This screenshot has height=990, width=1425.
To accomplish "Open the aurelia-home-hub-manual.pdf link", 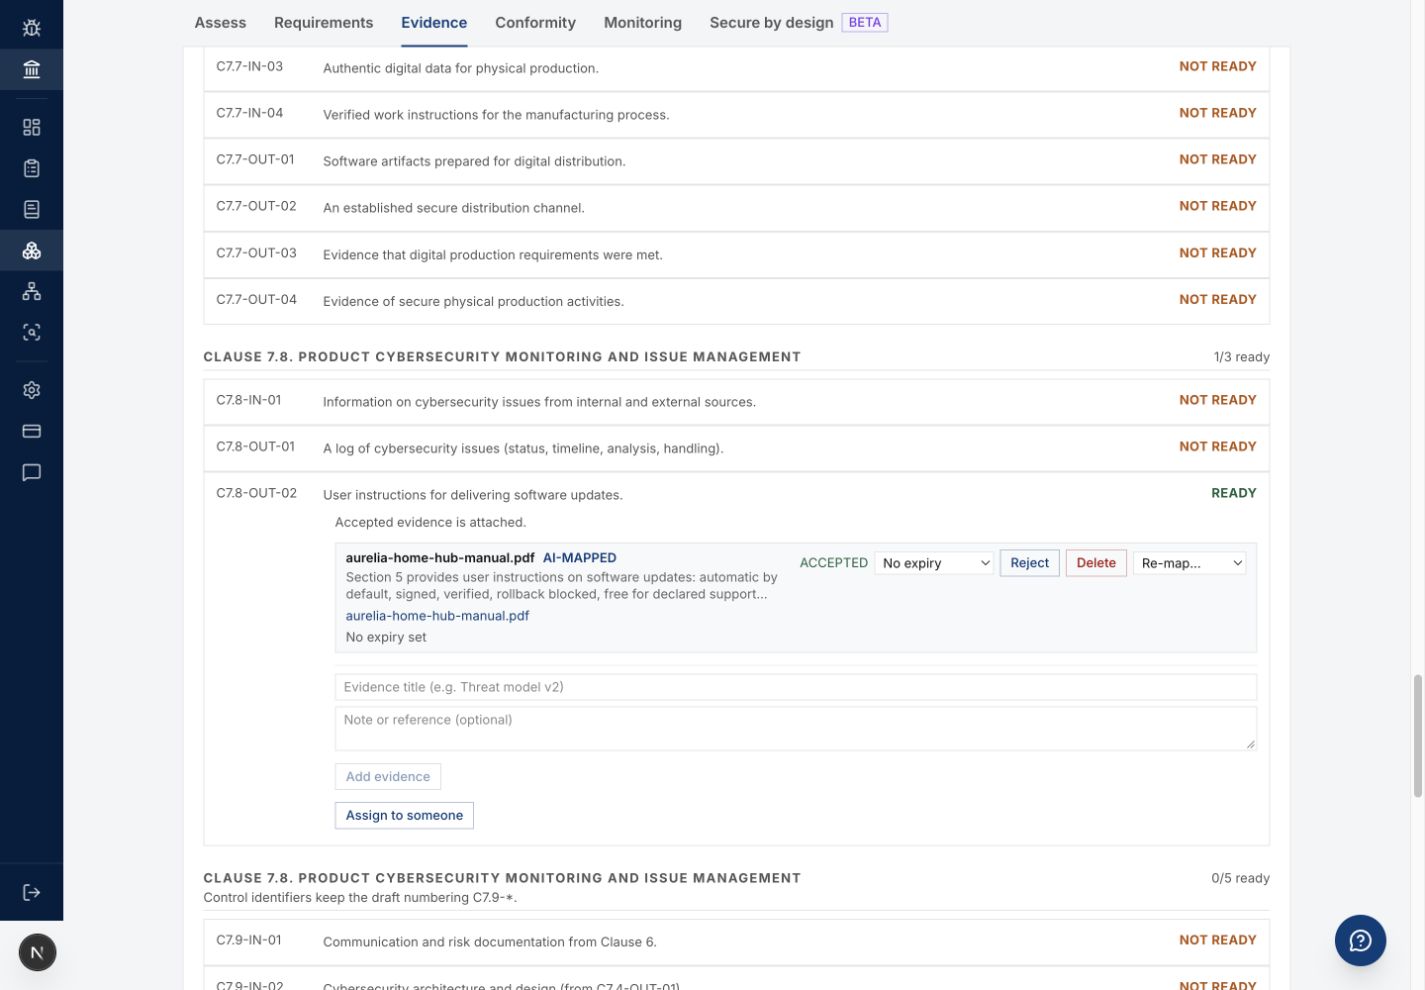I will (437, 616).
